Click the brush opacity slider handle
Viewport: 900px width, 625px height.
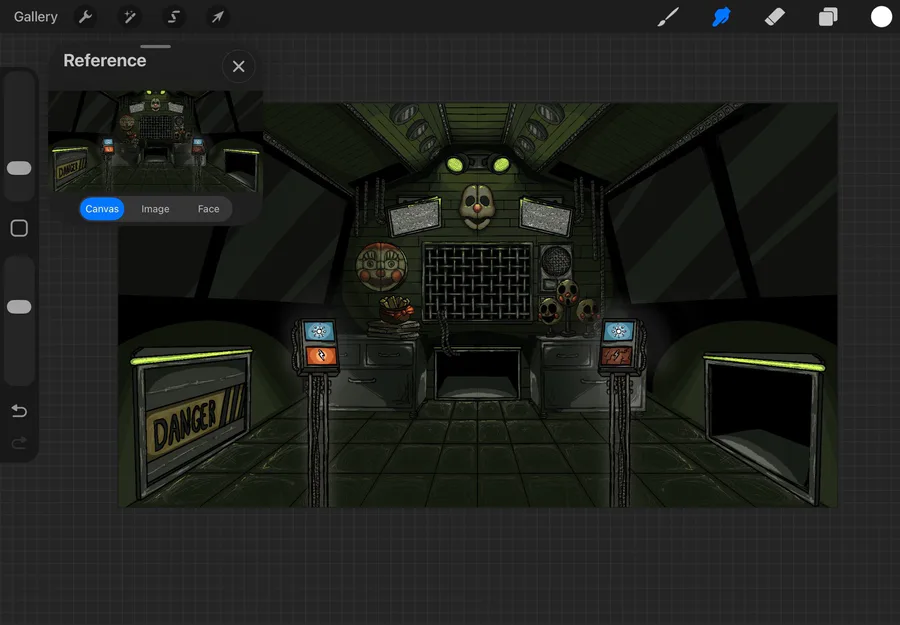[19, 307]
